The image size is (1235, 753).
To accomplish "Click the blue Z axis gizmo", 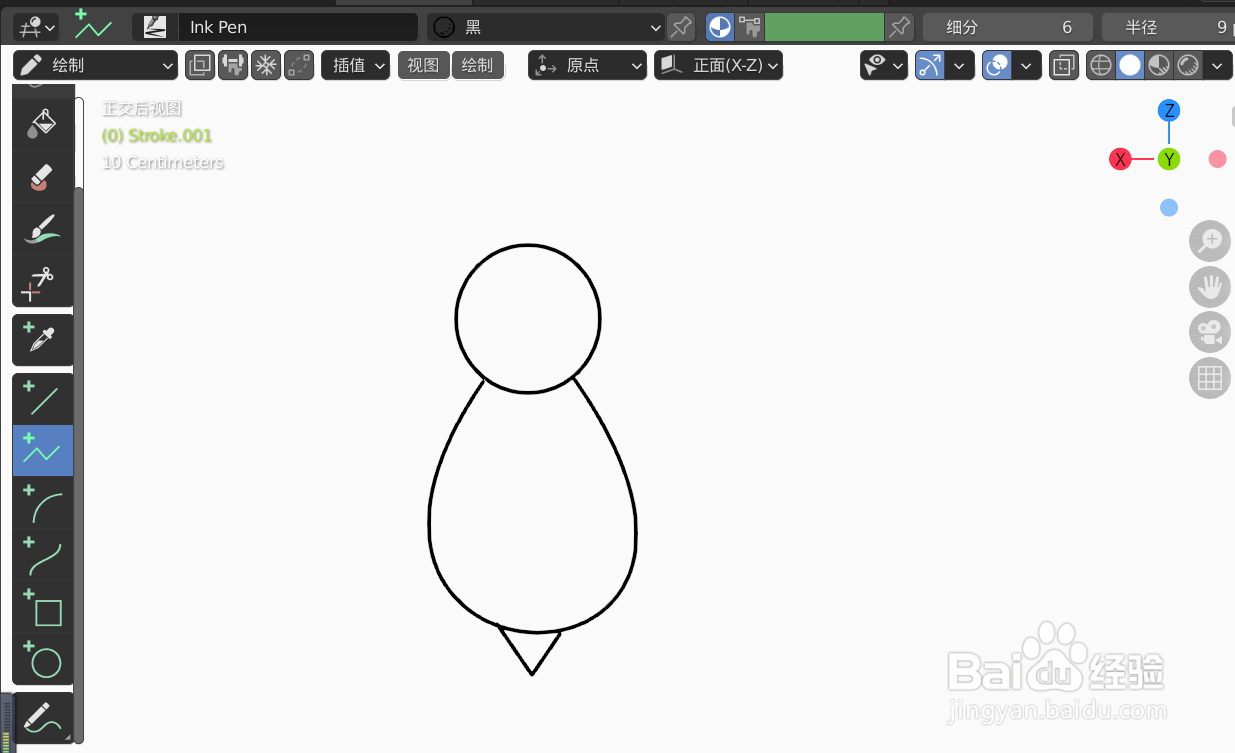I will pos(1168,110).
